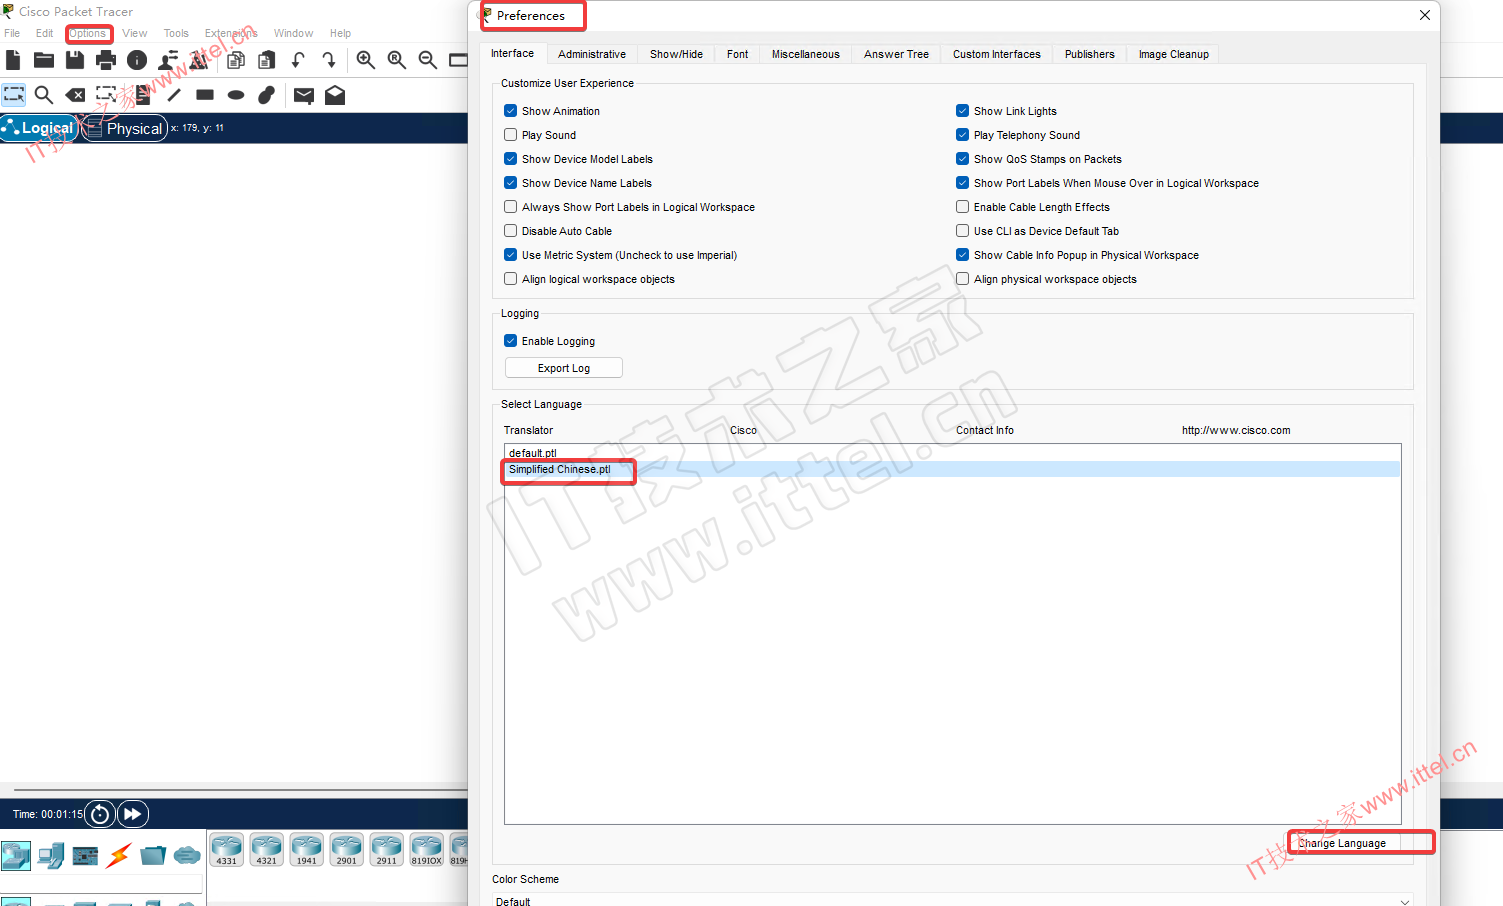Toggle Use Metric System checkbox
Image resolution: width=1503 pixels, height=906 pixels.
click(511, 255)
